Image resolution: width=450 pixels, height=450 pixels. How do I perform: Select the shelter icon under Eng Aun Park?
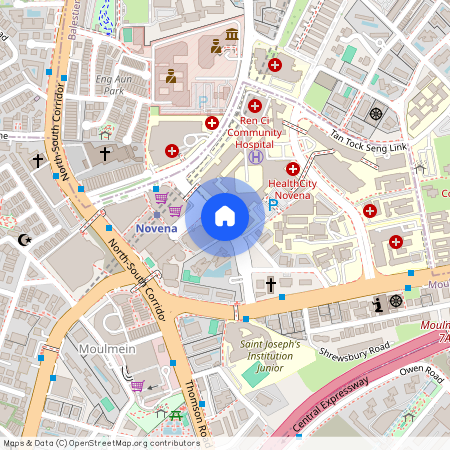coord(105,135)
